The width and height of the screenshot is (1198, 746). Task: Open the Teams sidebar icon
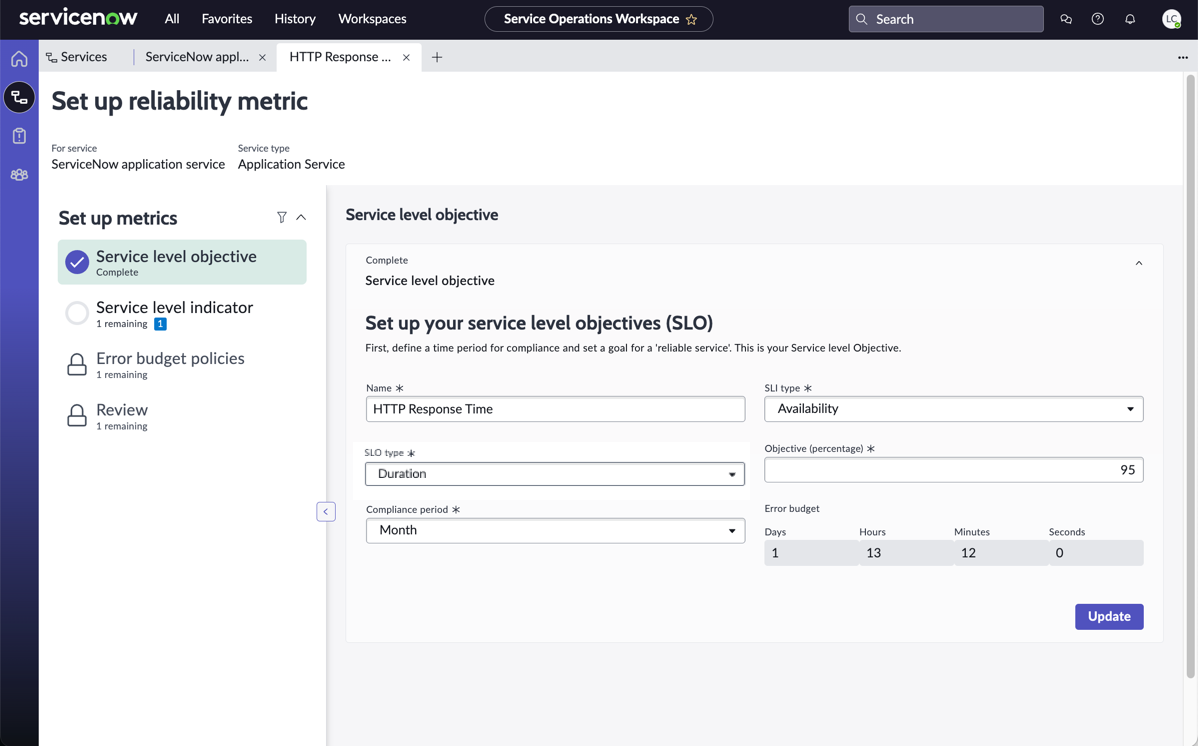19,175
